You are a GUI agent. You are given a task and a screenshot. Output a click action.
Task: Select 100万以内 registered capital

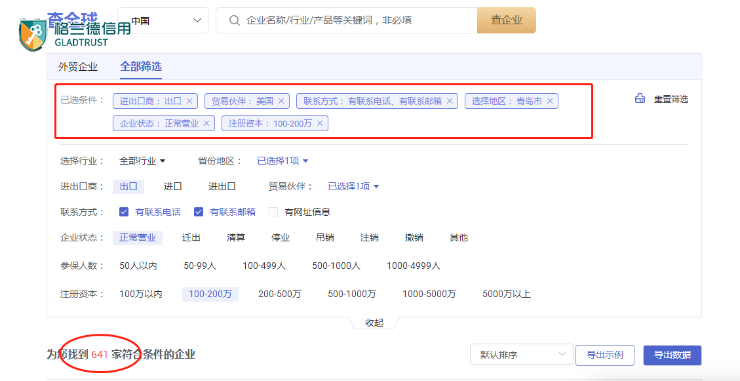[141, 294]
